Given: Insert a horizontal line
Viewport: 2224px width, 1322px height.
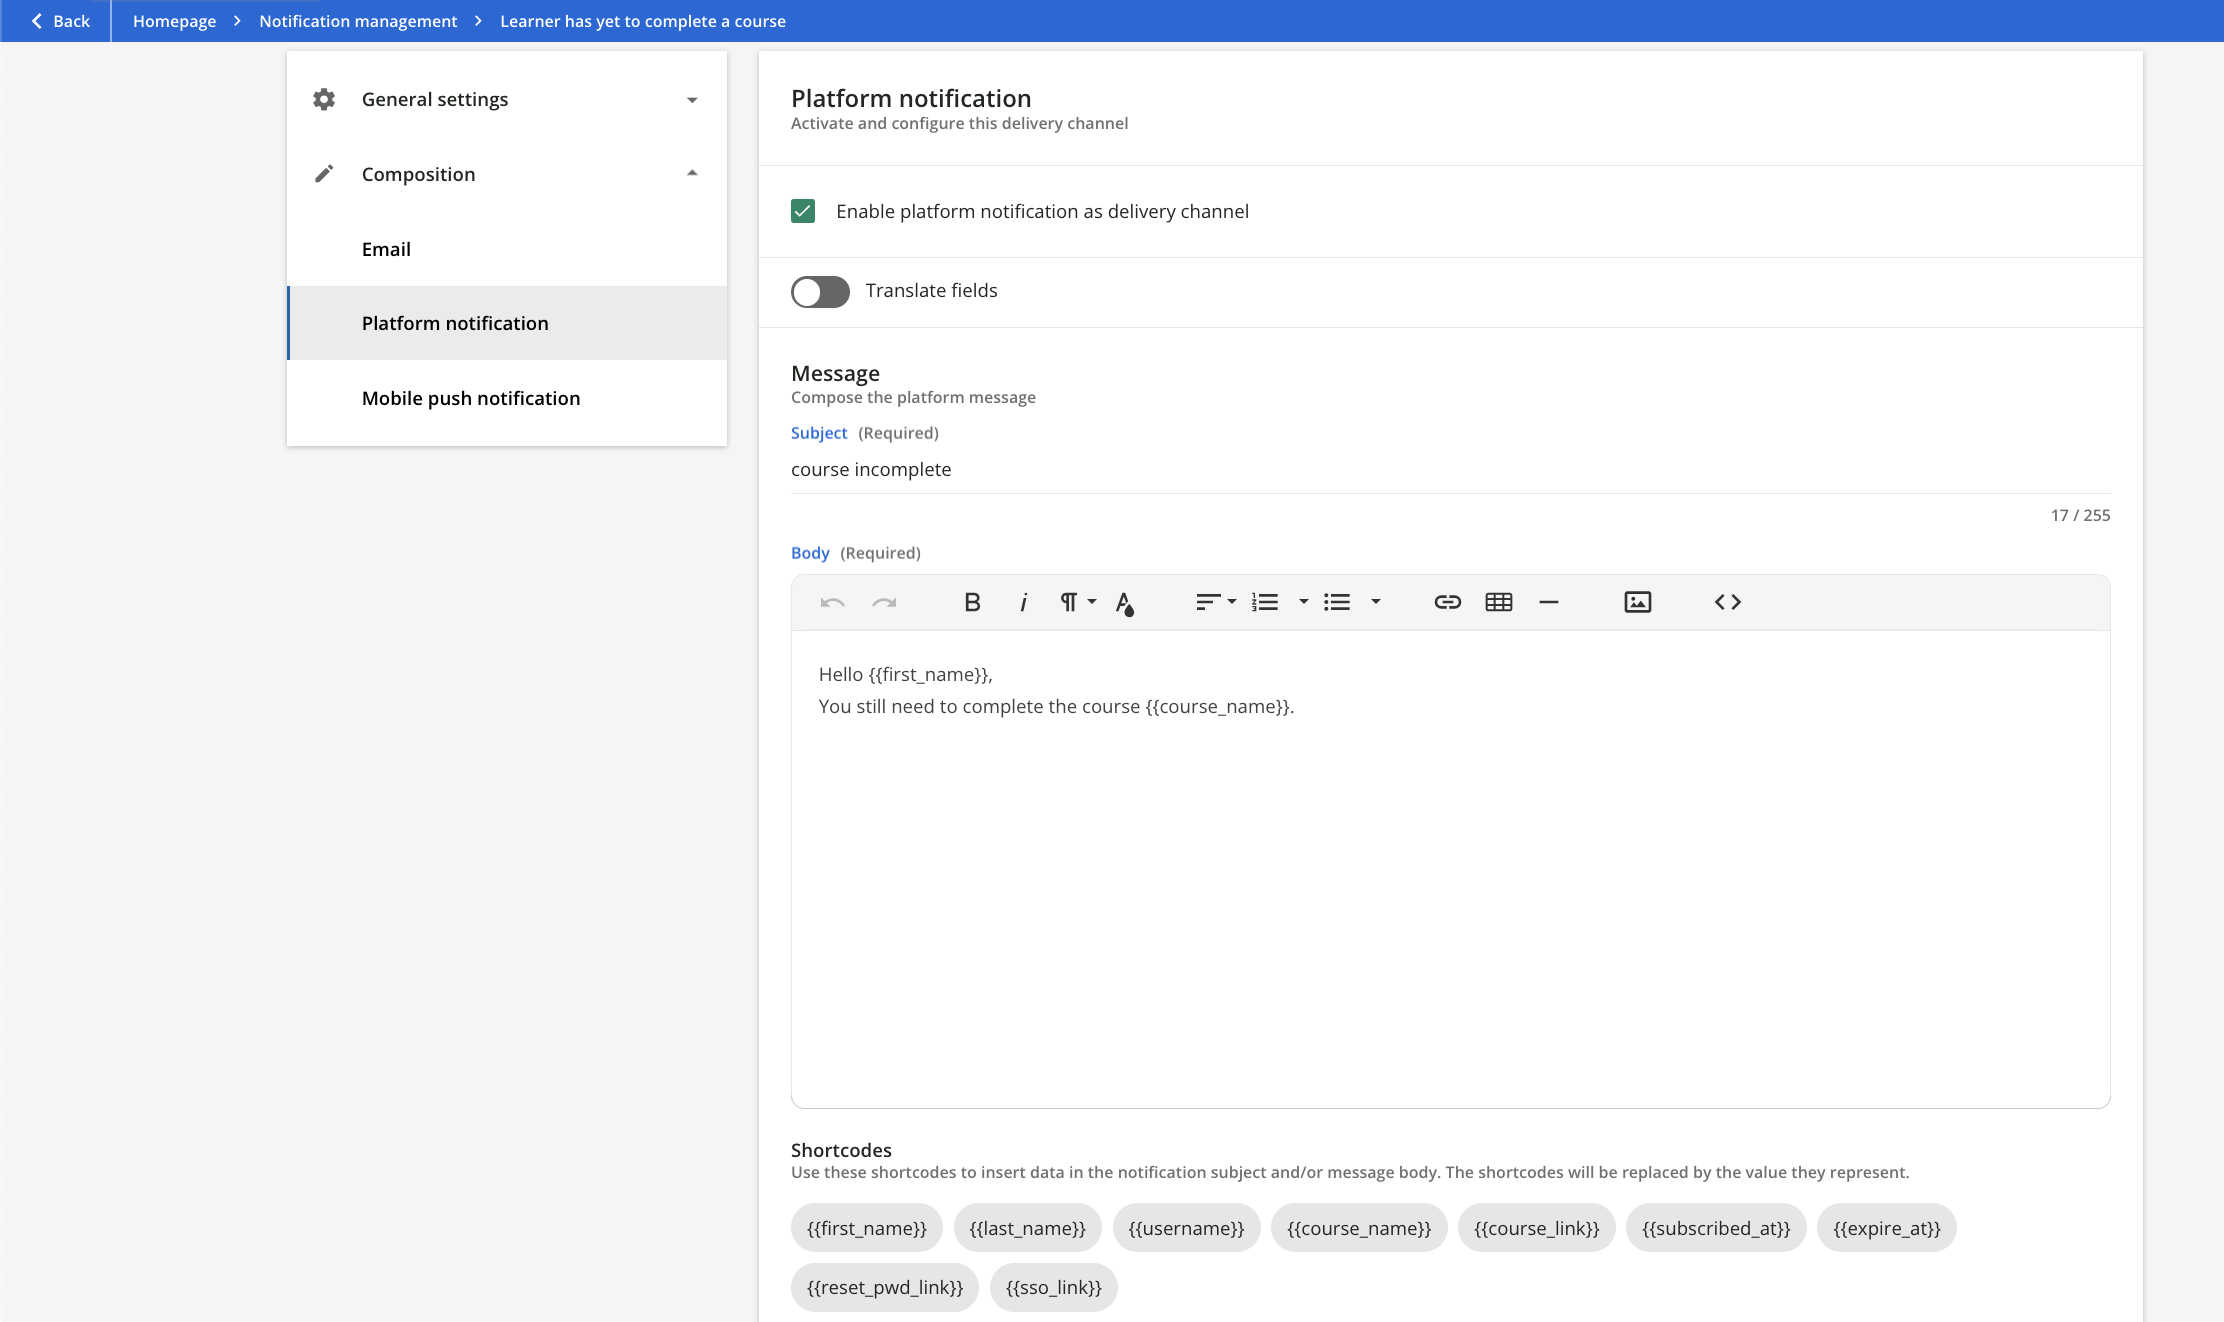Looking at the screenshot, I should point(1549,602).
